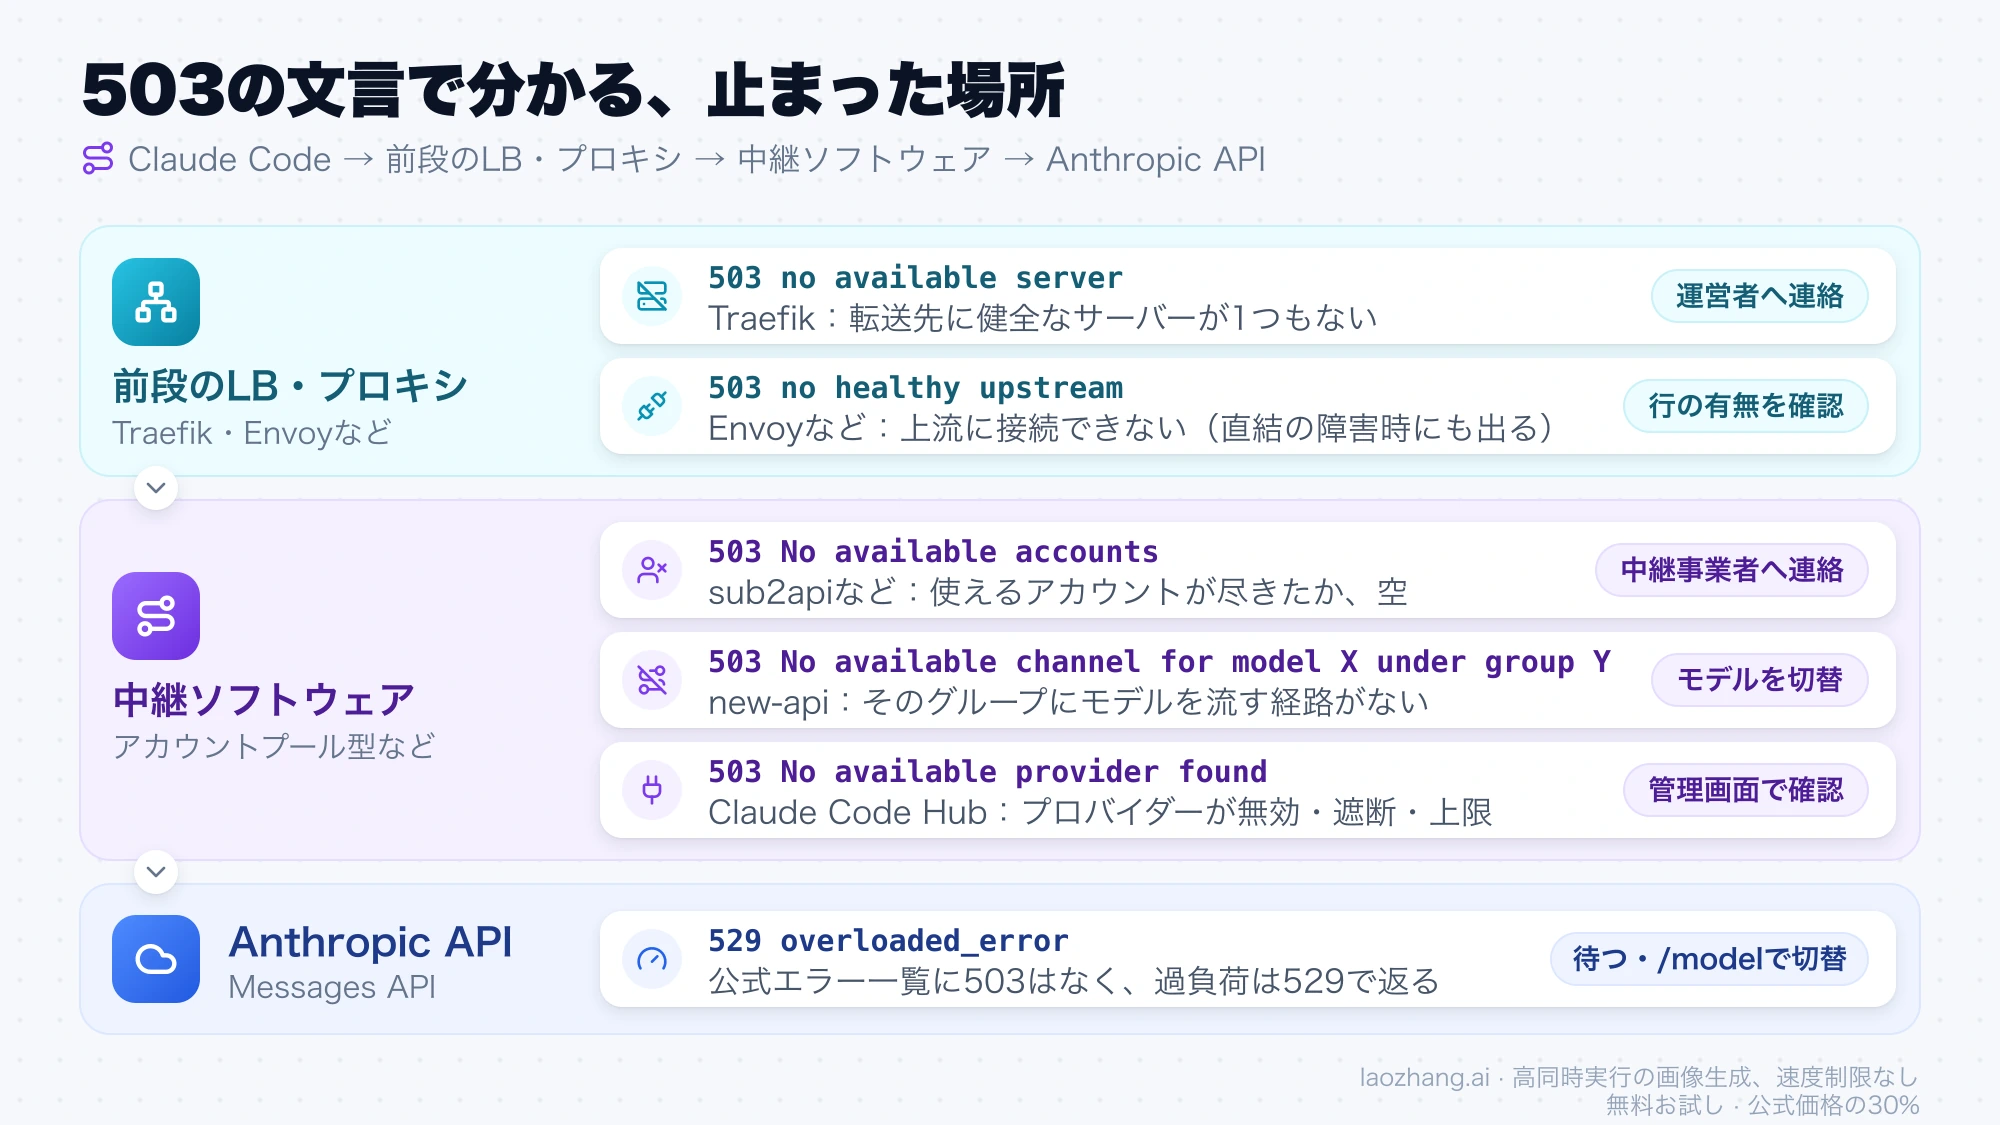Click the chevron below the 前段のLB・プロキシ section
This screenshot has width=2000, height=1125.
(156, 488)
